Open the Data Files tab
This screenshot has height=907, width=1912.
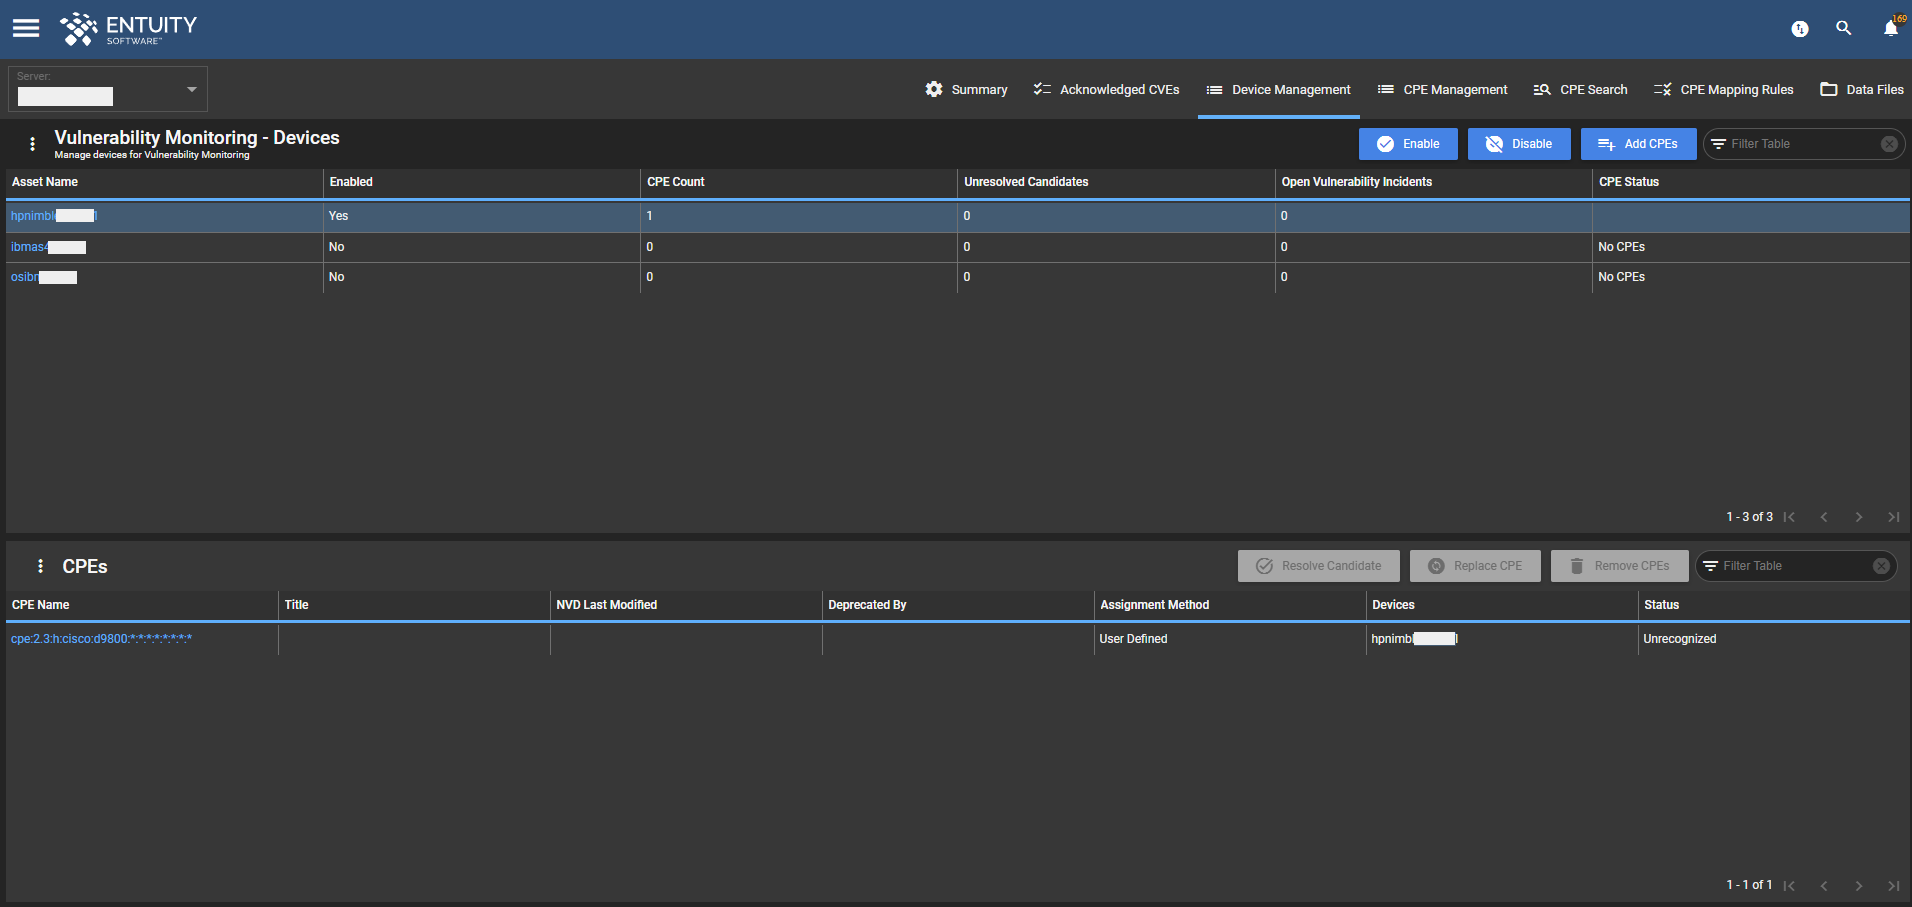click(x=1861, y=89)
